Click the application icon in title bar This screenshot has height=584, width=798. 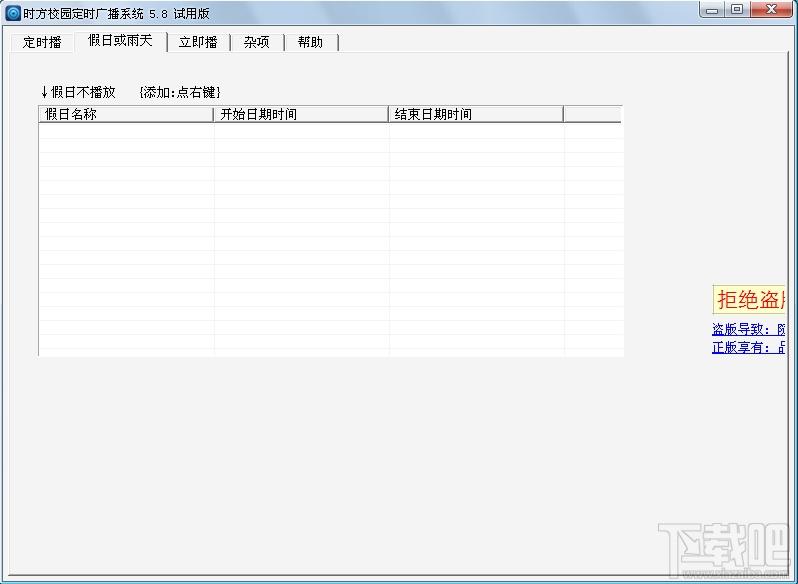point(13,13)
